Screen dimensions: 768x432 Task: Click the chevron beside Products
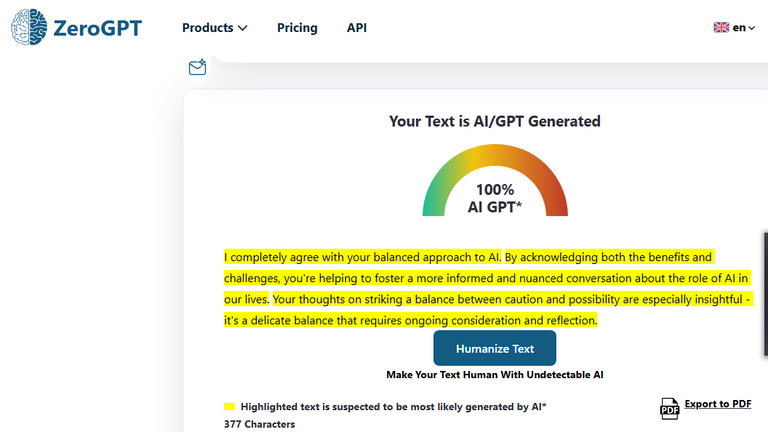tap(242, 28)
